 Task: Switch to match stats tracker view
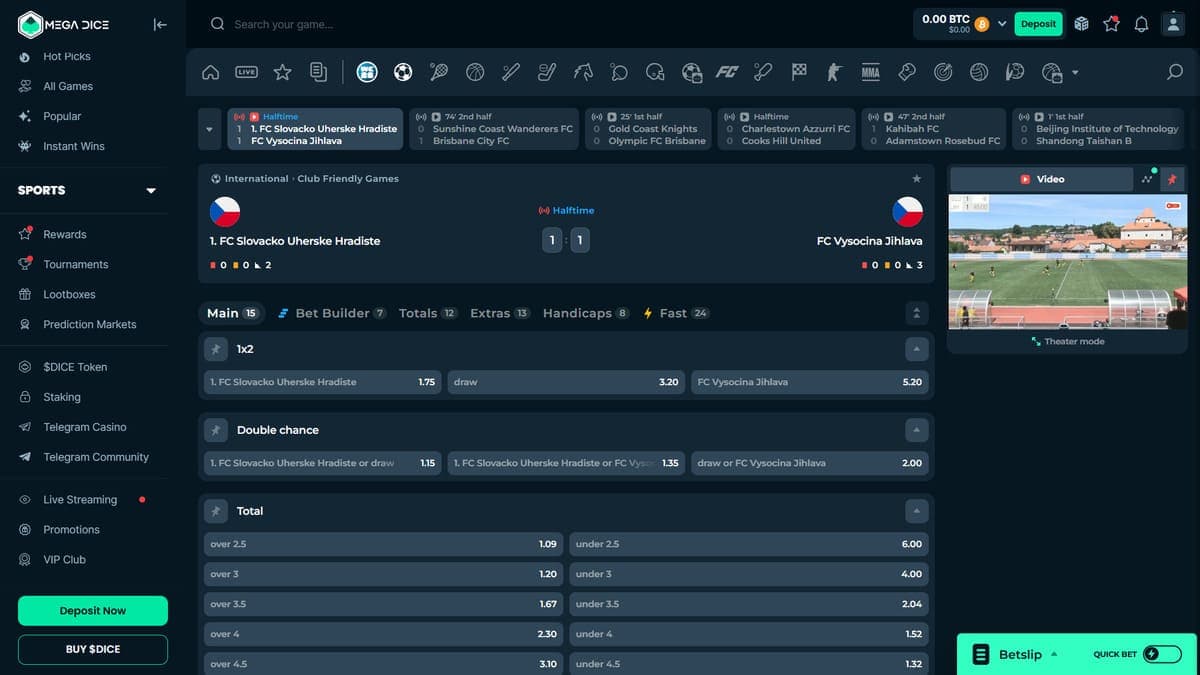pyautogui.click(x=1146, y=179)
